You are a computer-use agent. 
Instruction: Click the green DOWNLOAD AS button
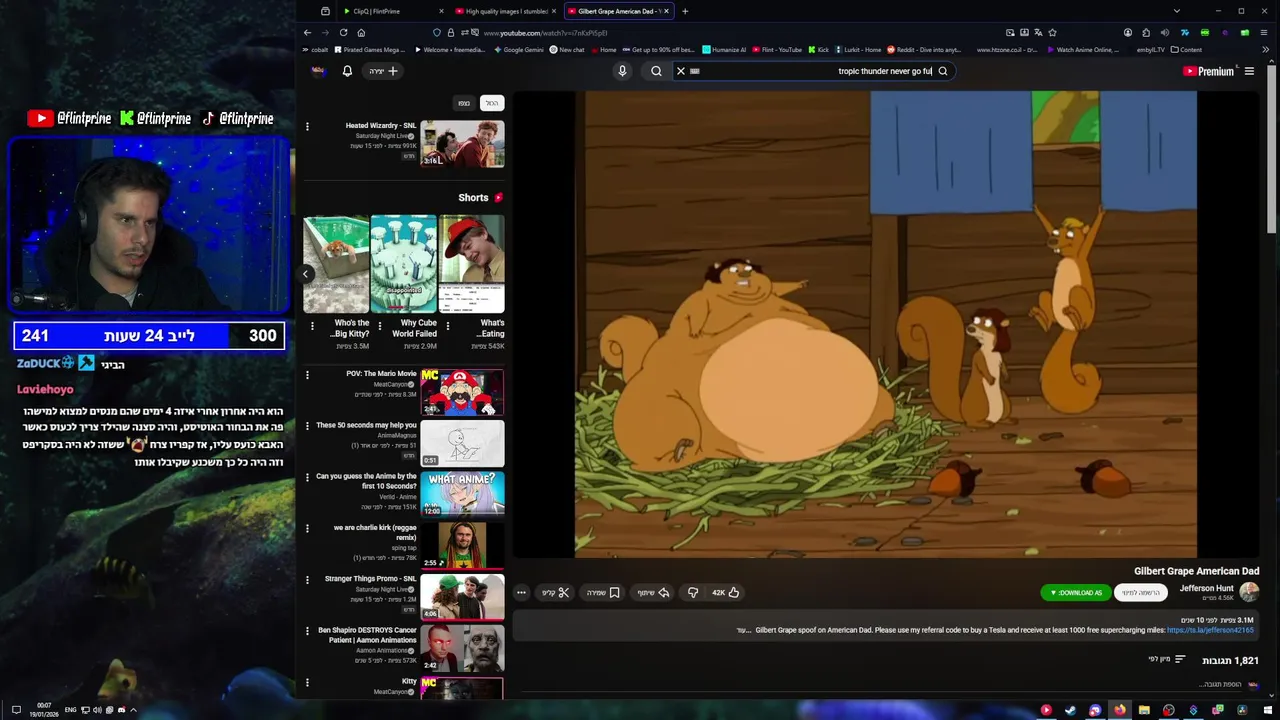[1075, 593]
